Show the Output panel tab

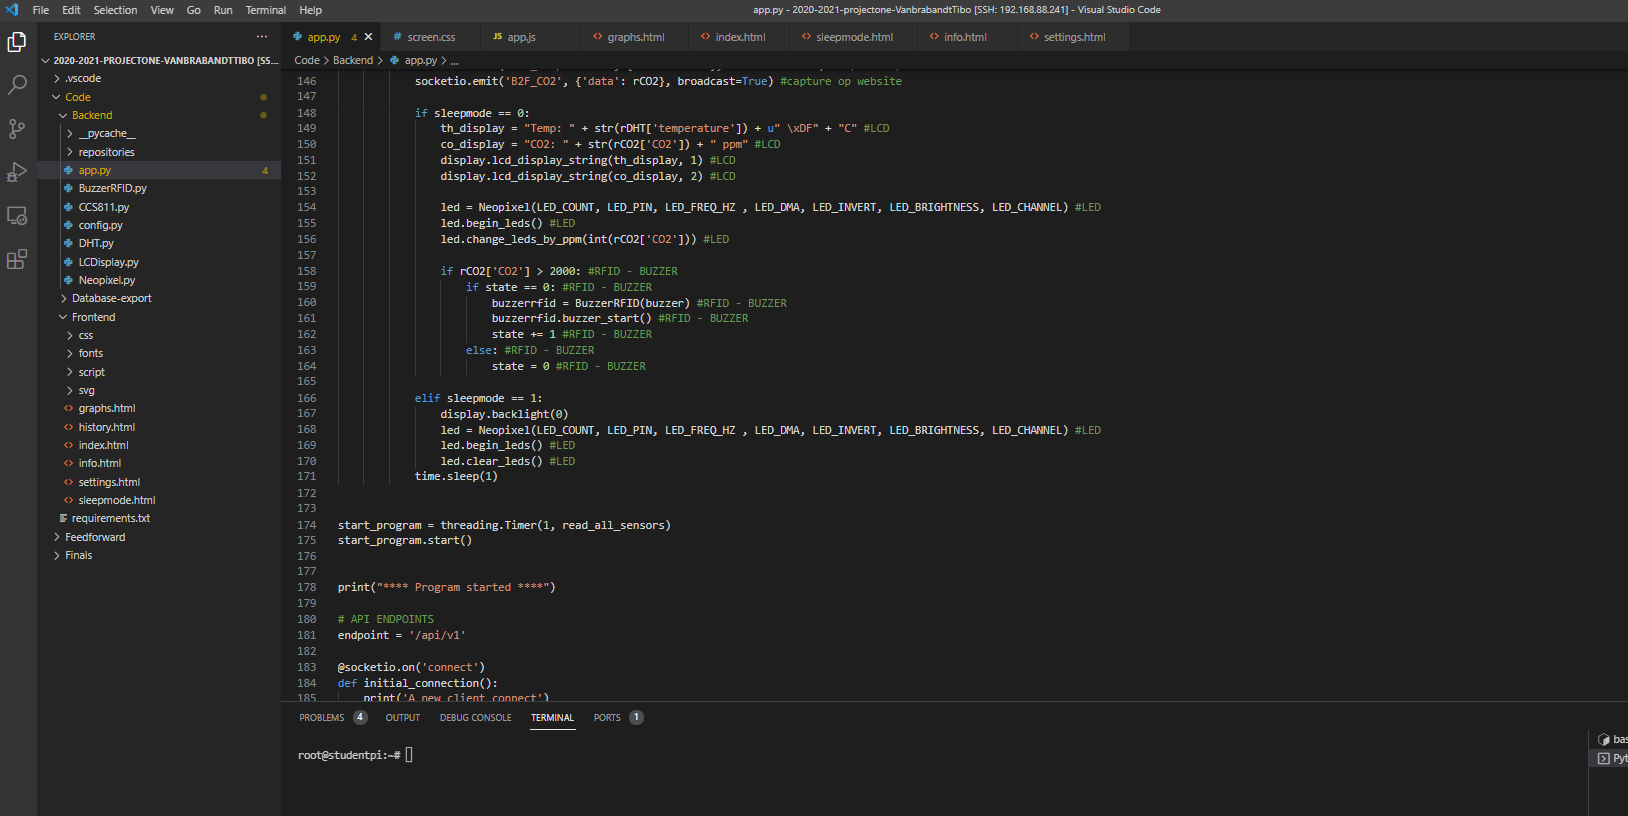403,718
